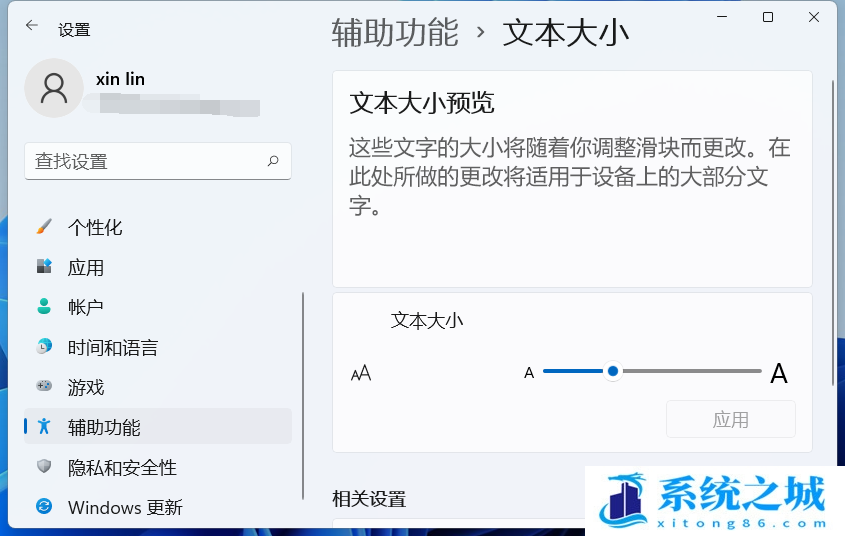The width and height of the screenshot is (845, 536).
Task: Click the large A at the slider's right end
Action: click(779, 374)
